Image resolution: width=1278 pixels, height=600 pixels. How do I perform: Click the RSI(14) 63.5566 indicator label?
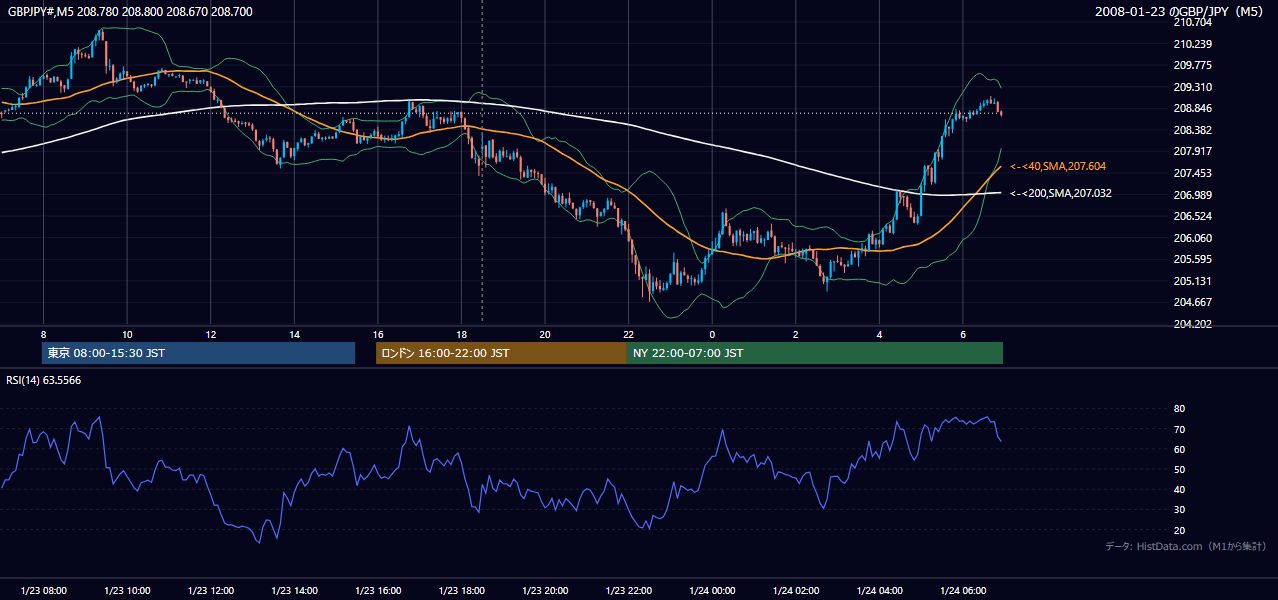point(45,380)
